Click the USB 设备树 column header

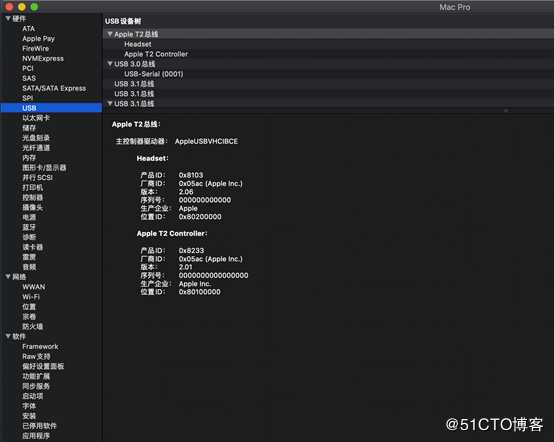point(123,21)
